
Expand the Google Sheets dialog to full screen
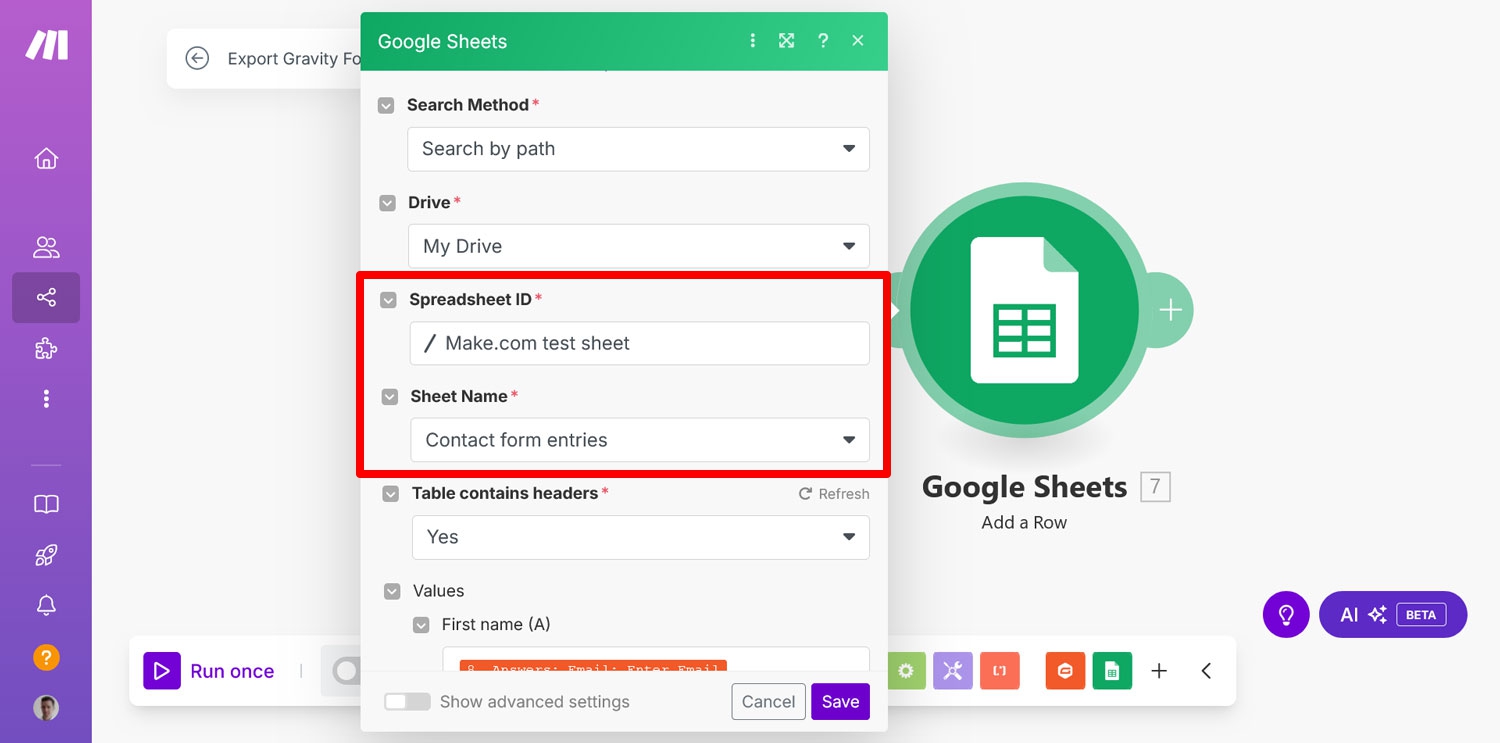click(787, 41)
